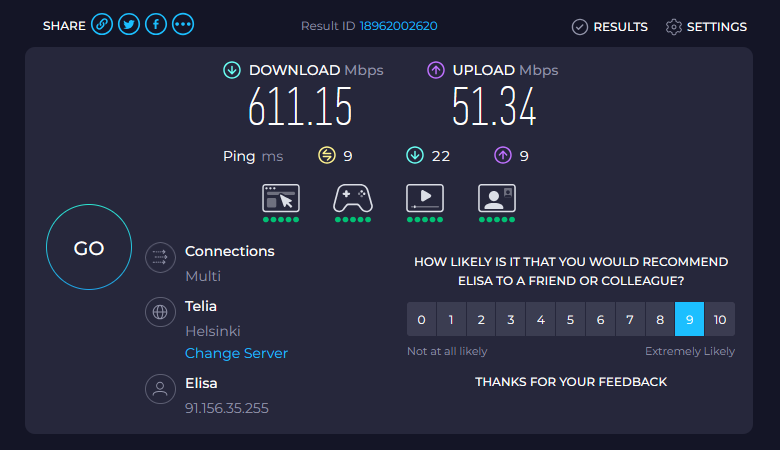Rate recommendation as 0
The height and width of the screenshot is (450, 780).
[421, 319]
